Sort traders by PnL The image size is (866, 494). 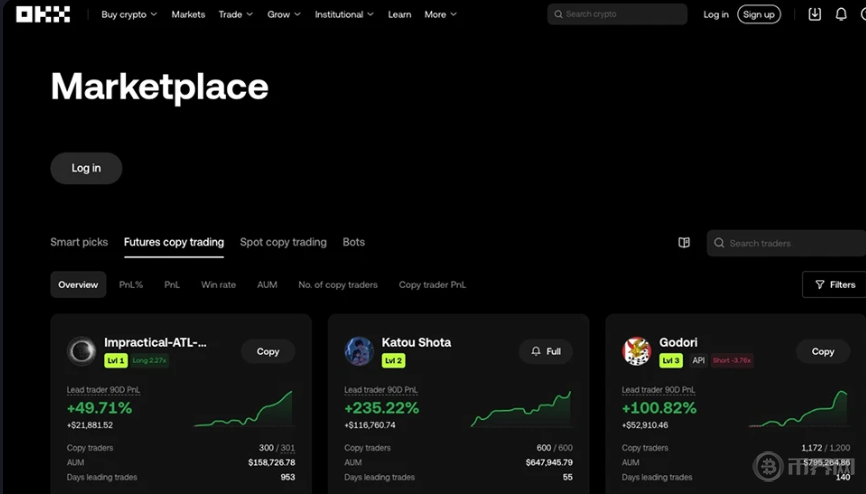tap(172, 285)
